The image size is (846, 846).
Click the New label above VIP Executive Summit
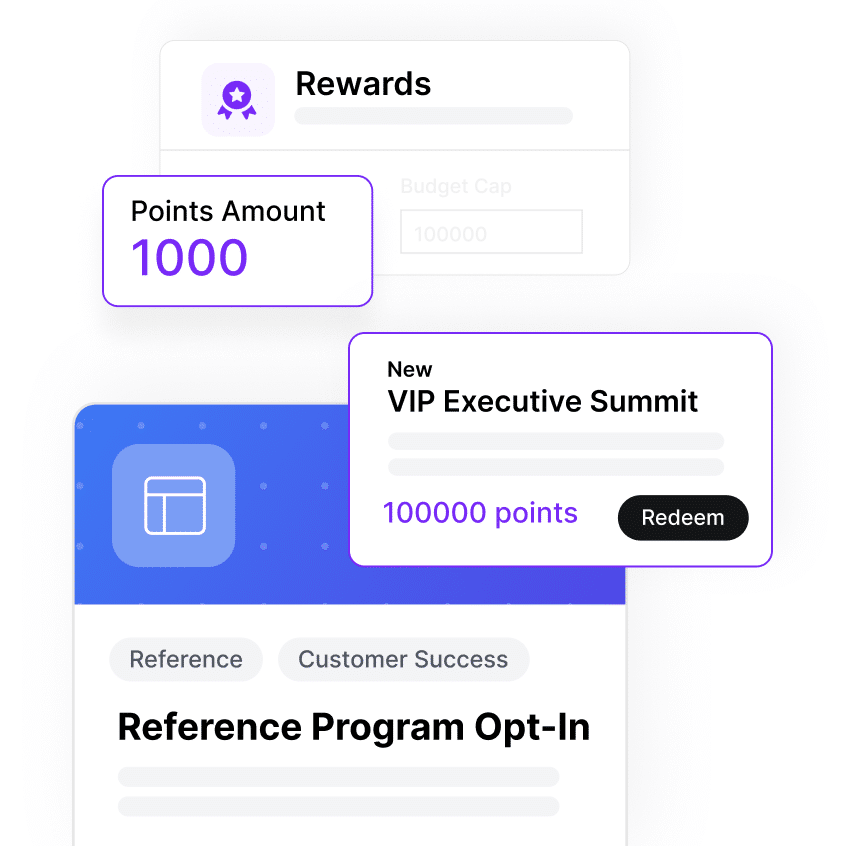point(410,370)
